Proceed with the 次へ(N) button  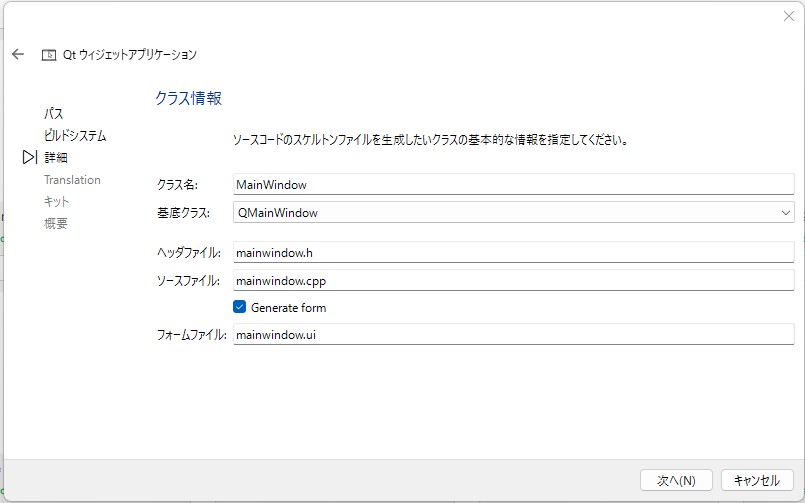click(676, 480)
